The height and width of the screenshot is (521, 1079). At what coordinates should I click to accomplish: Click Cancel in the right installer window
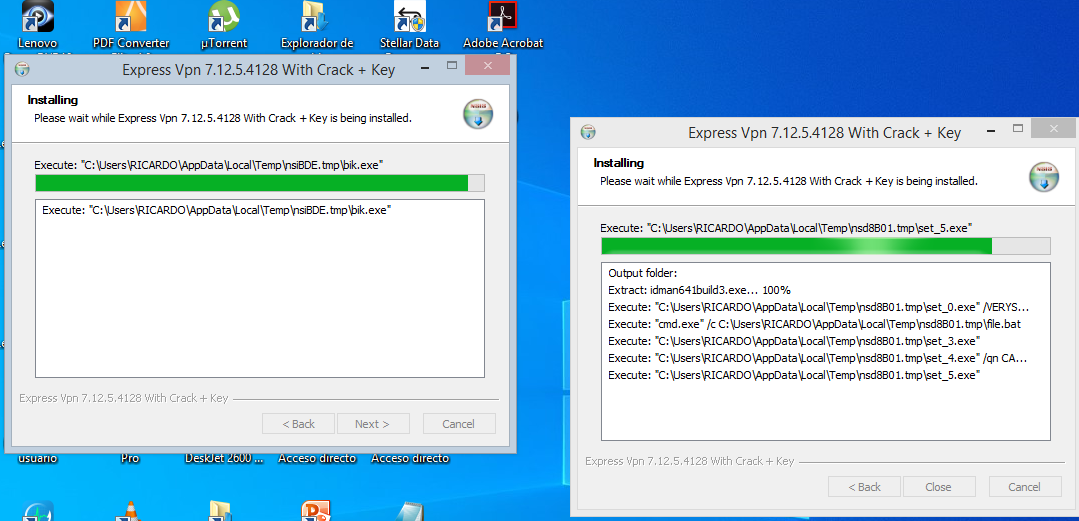click(x=1025, y=487)
